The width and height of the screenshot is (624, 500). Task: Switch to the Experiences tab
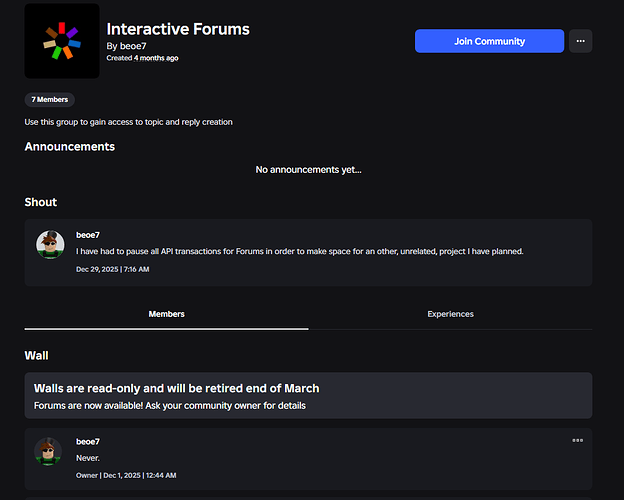tap(450, 314)
